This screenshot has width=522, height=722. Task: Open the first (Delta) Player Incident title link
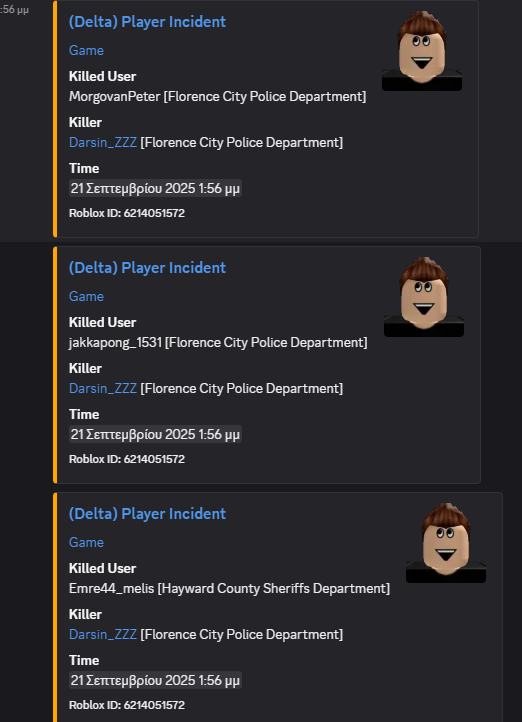pos(147,22)
